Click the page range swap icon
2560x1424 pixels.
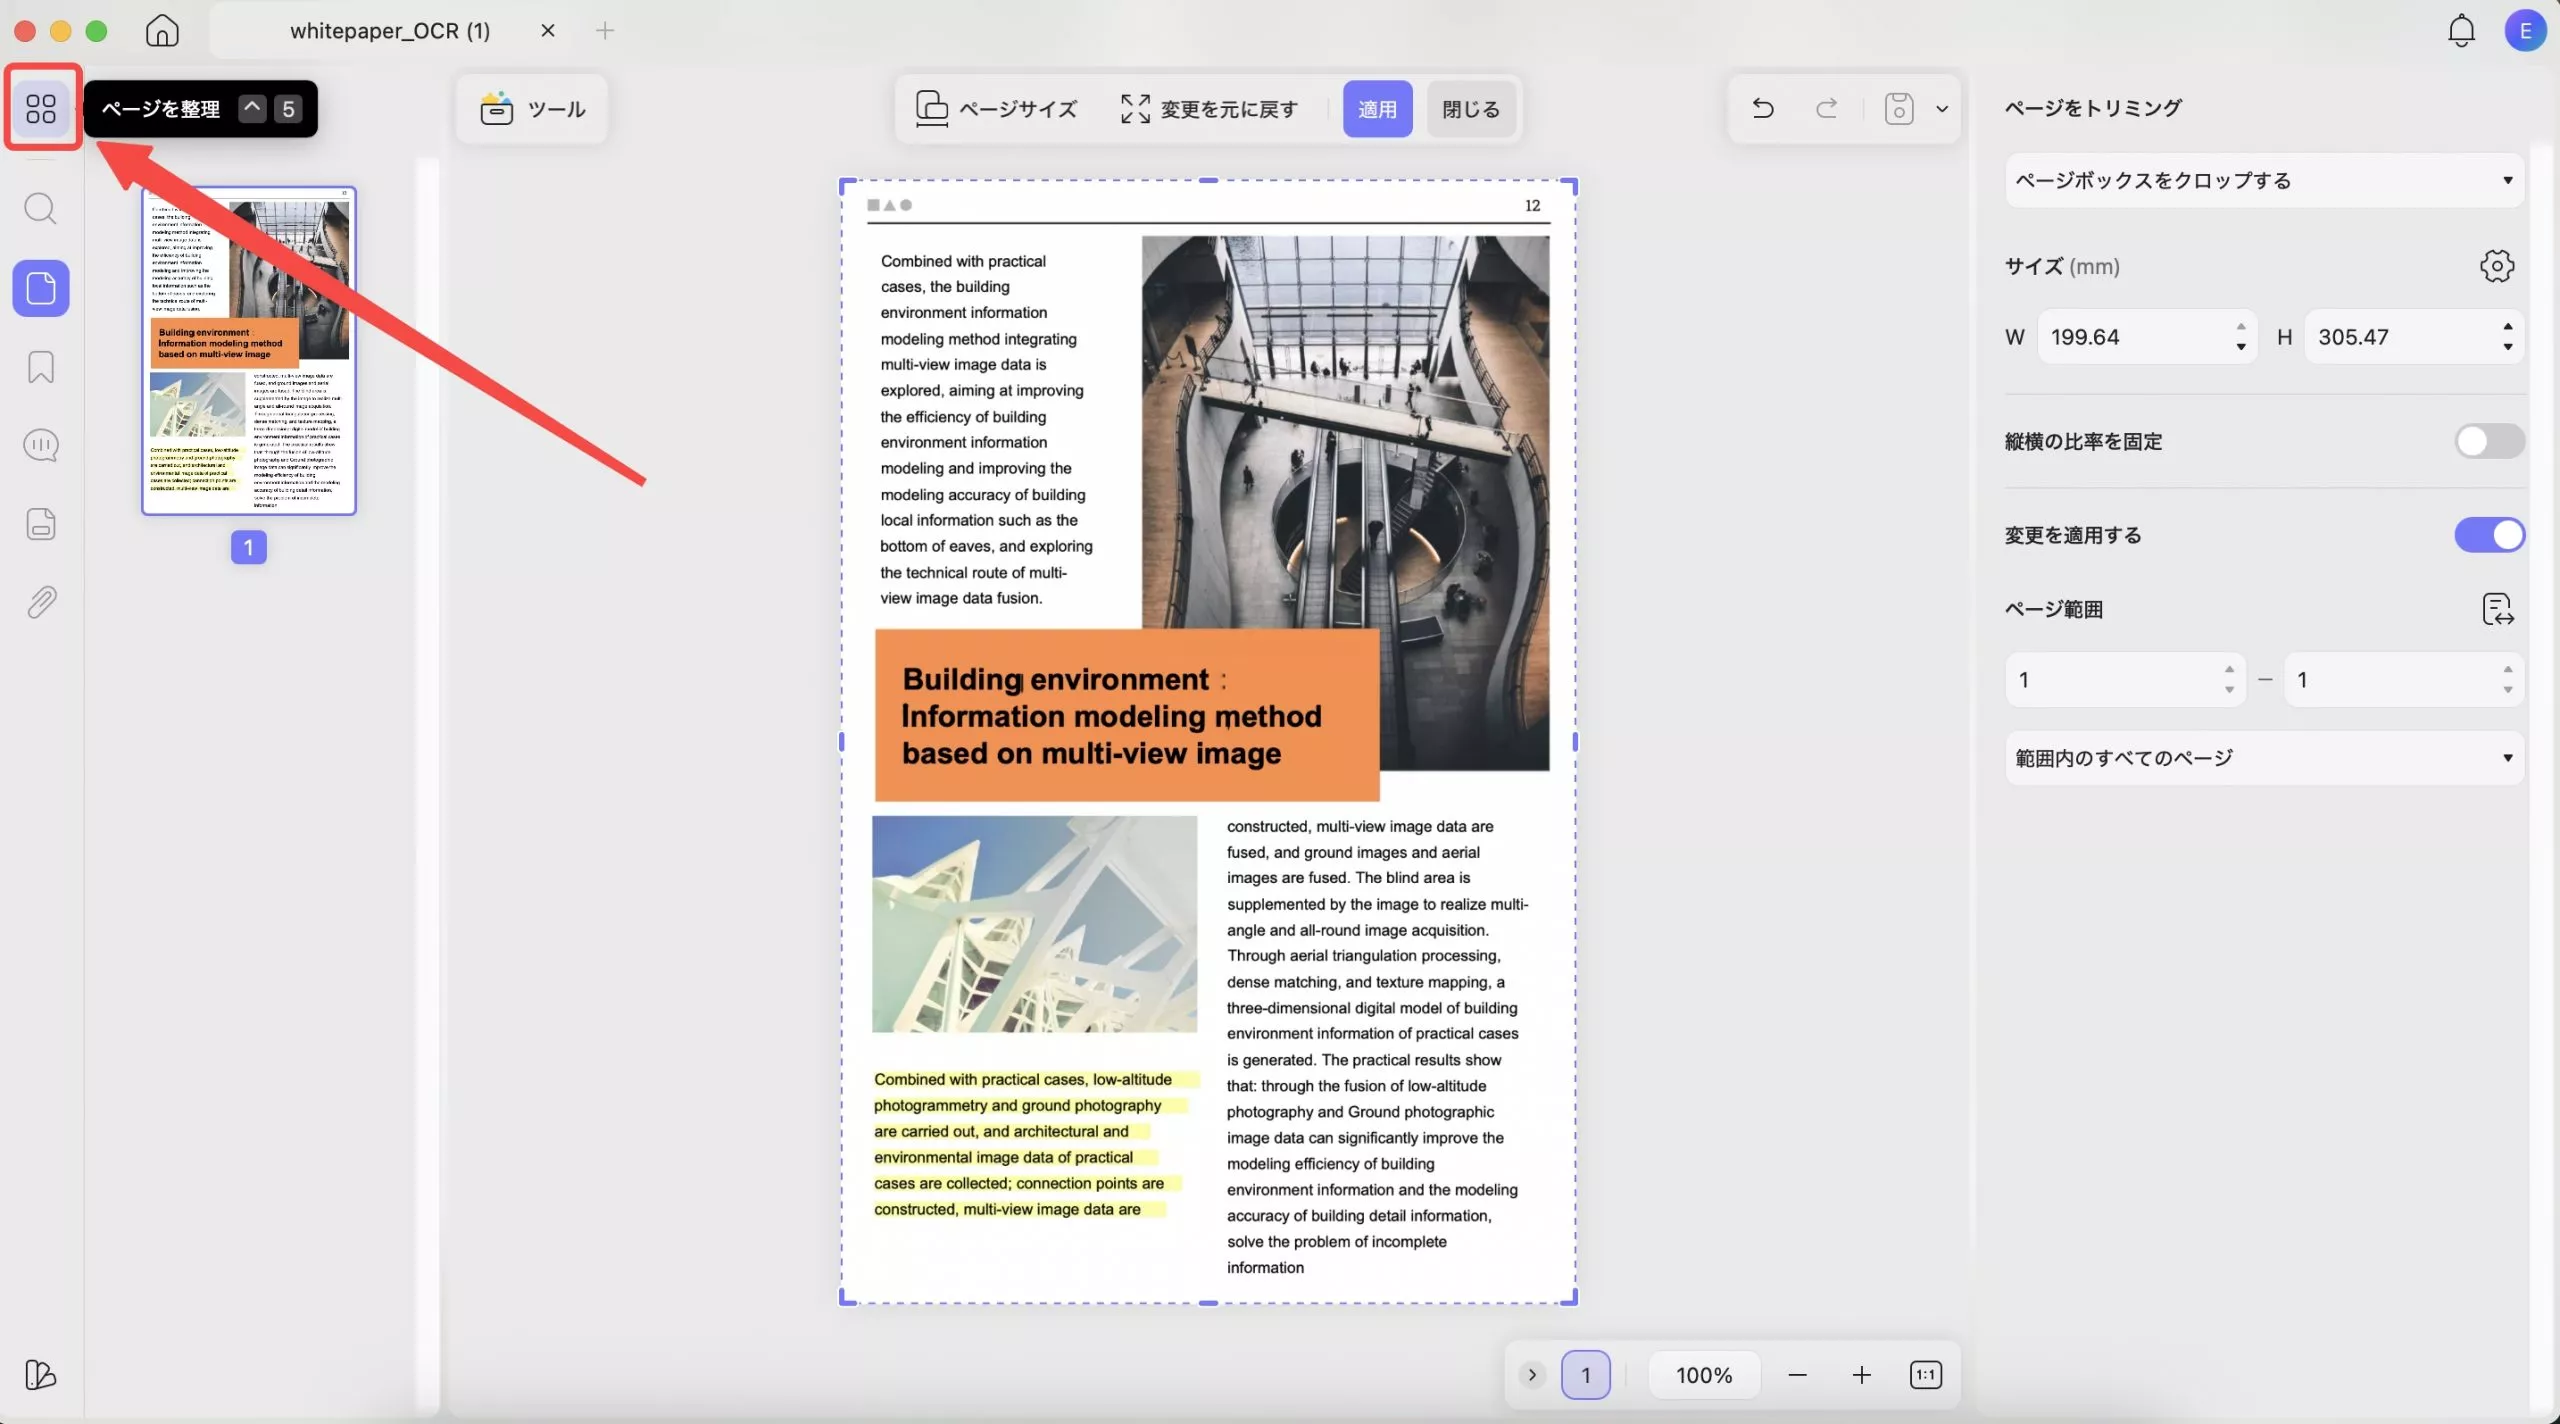coord(2497,609)
